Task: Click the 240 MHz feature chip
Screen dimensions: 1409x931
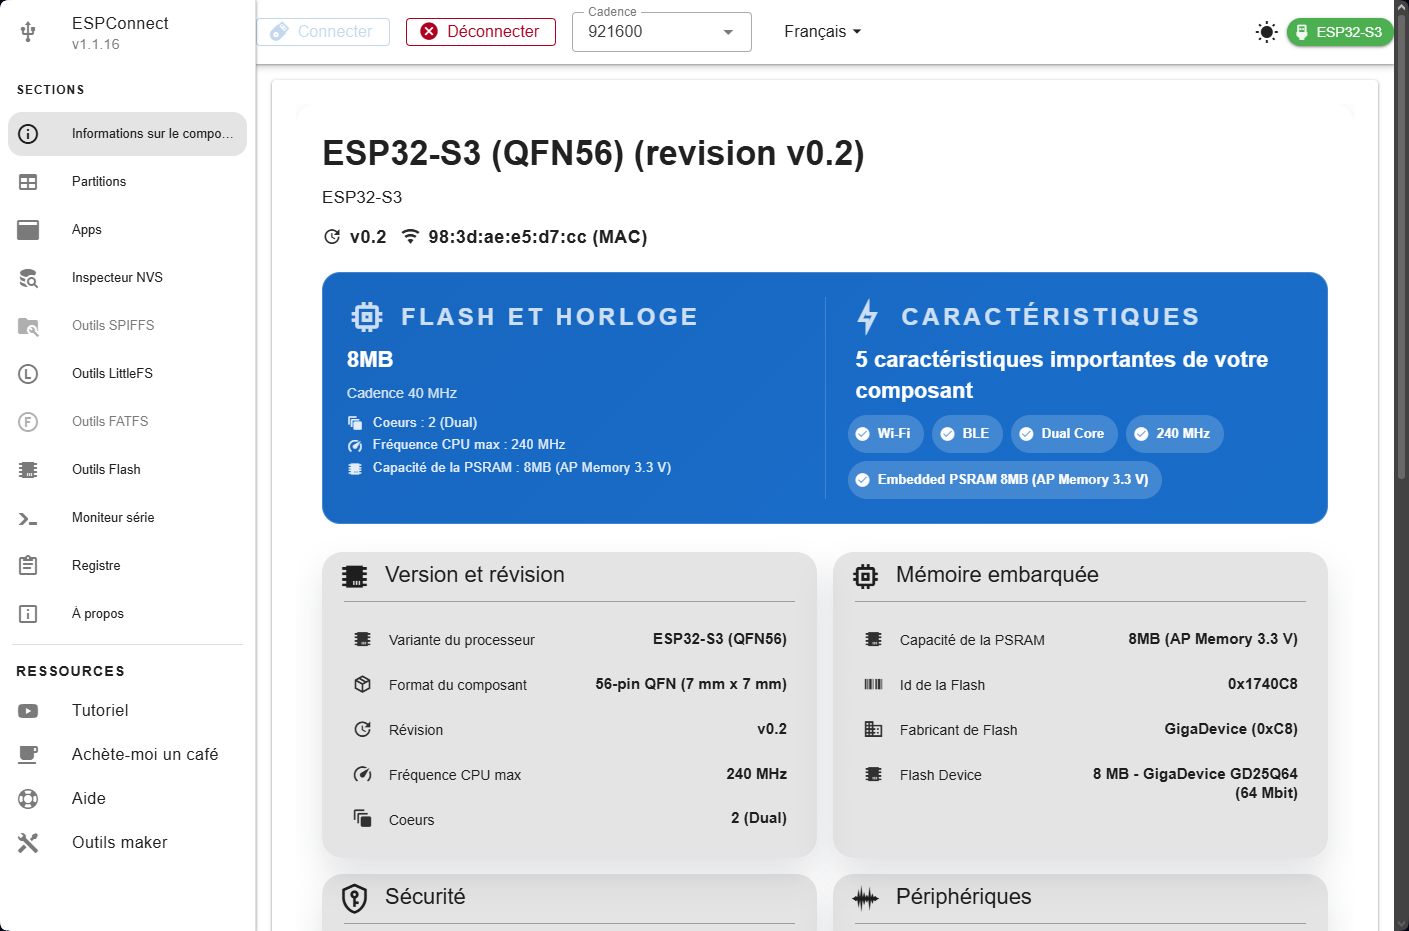Action: [x=1174, y=434]
